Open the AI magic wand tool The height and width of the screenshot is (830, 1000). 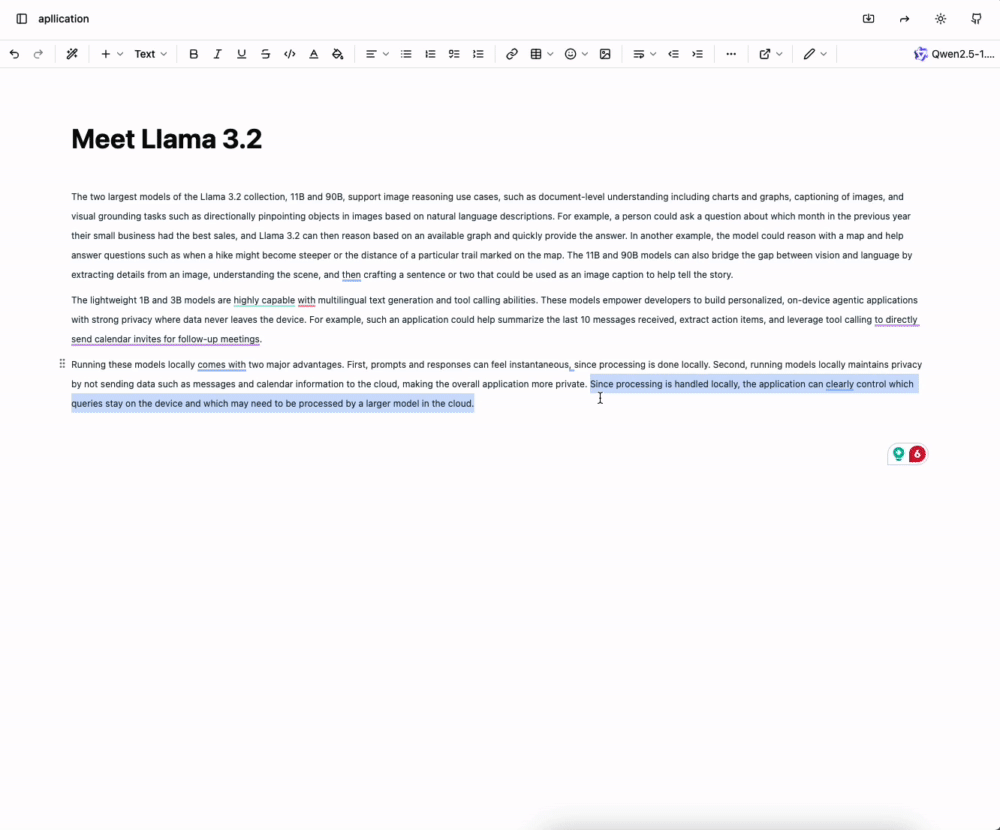tap(72, 54)
